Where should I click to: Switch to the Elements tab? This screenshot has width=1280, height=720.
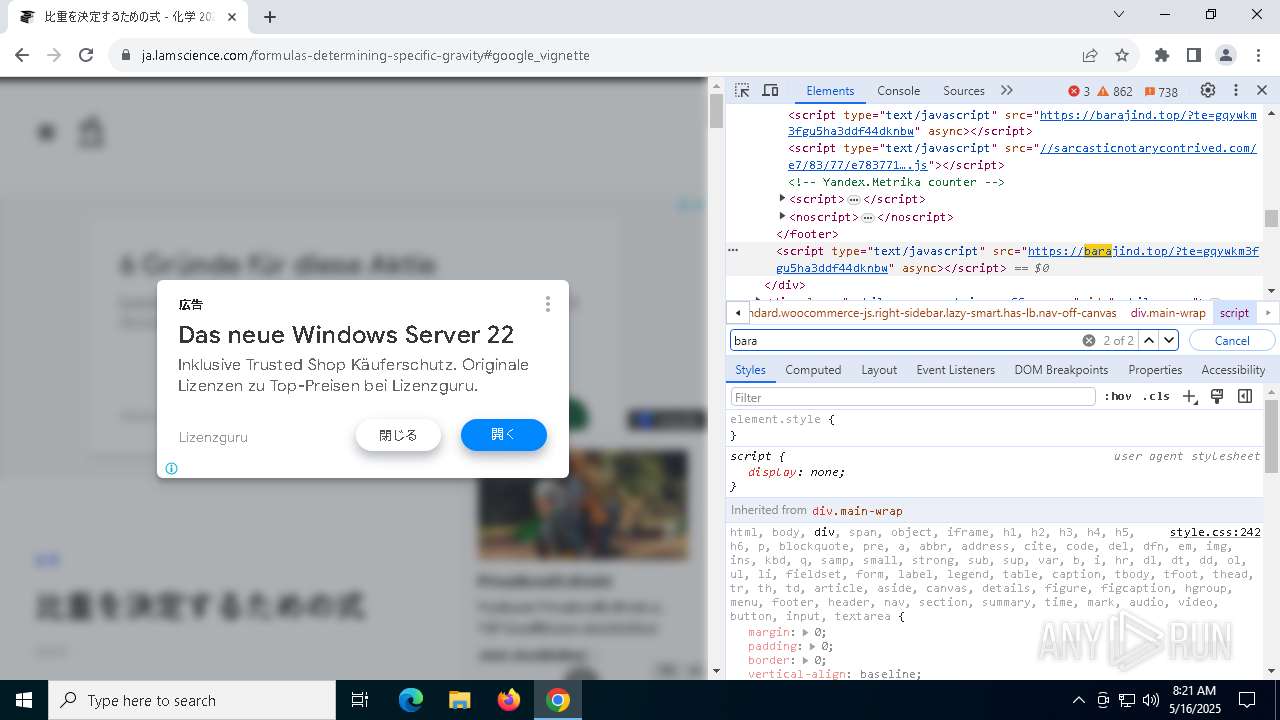[830, 91]
